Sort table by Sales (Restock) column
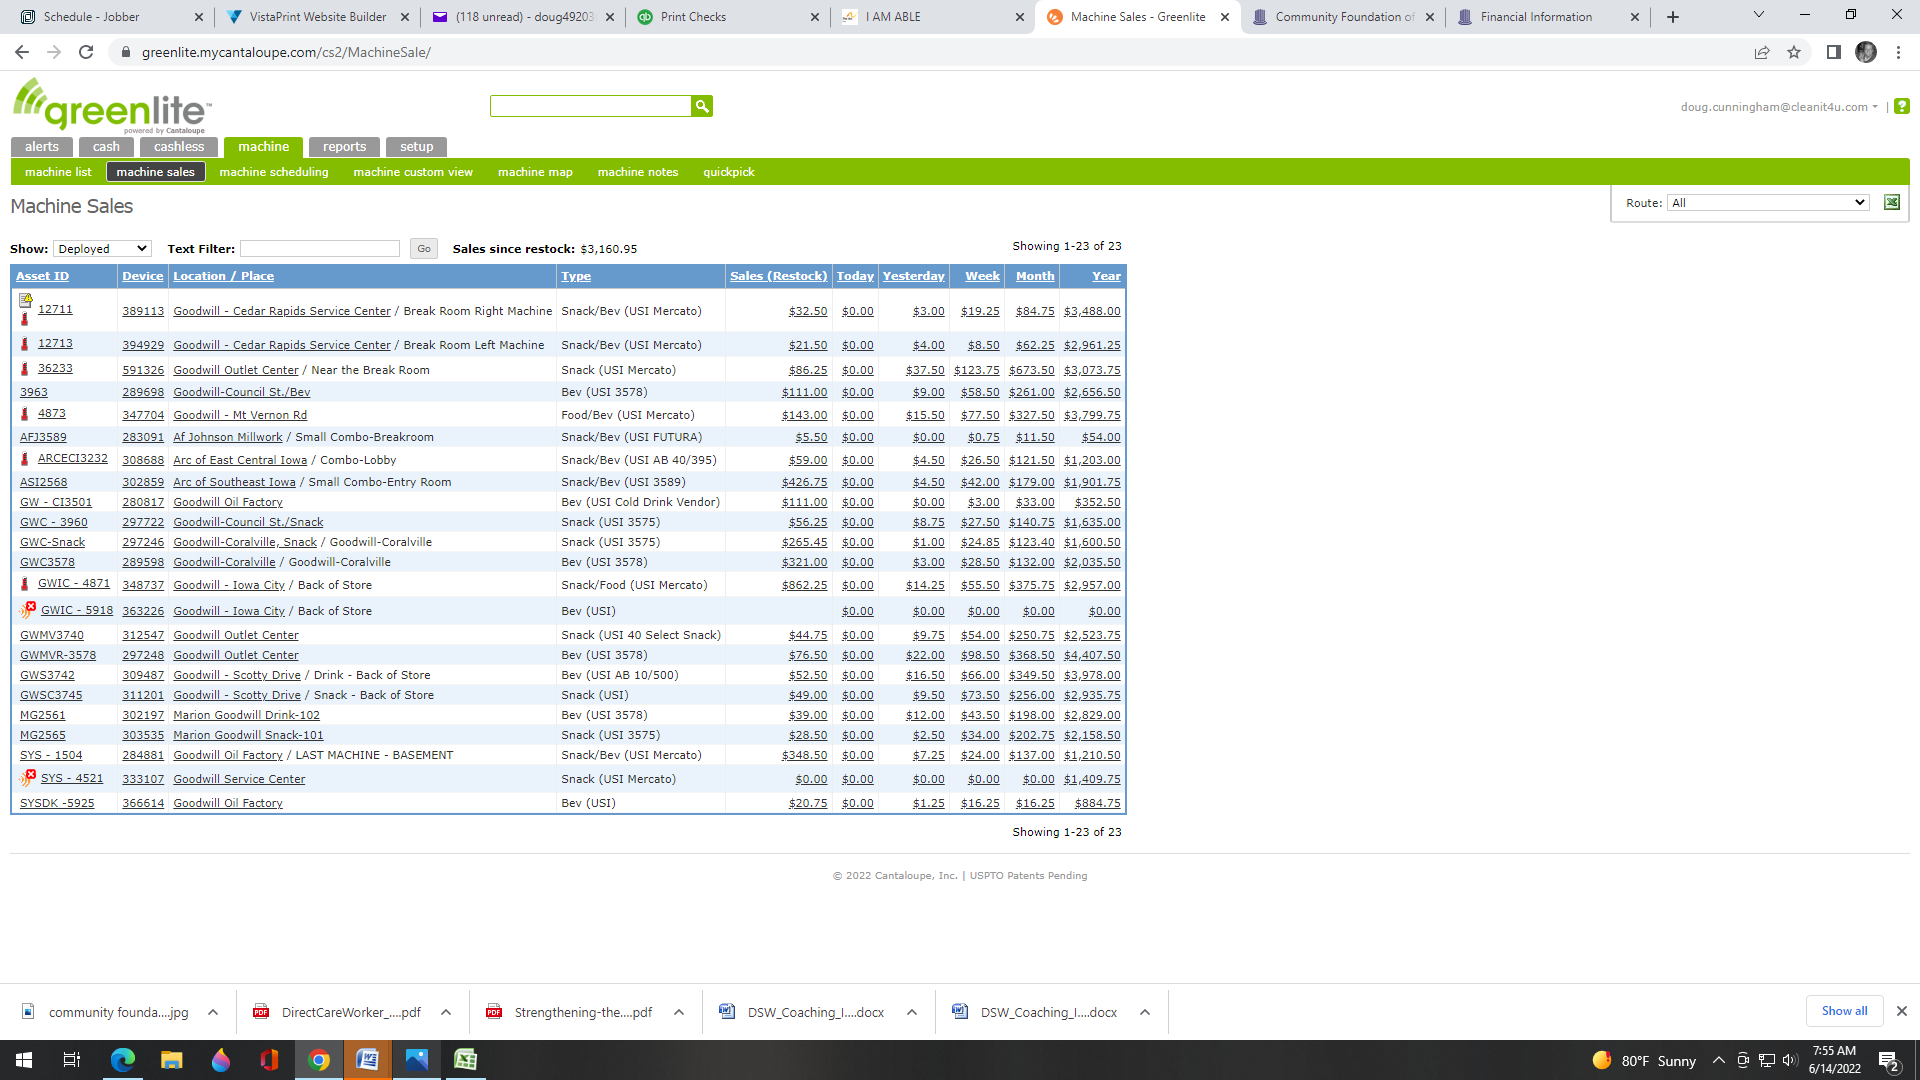 (x=778, y=276)
